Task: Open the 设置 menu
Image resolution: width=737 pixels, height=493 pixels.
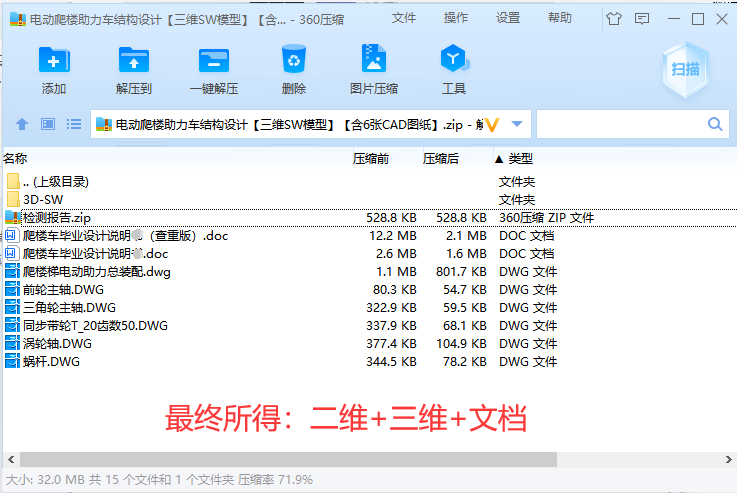Action: pos(508,18)
